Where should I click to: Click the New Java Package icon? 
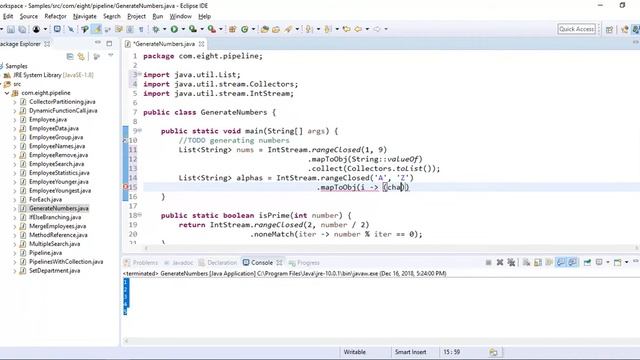pos(233,29)
